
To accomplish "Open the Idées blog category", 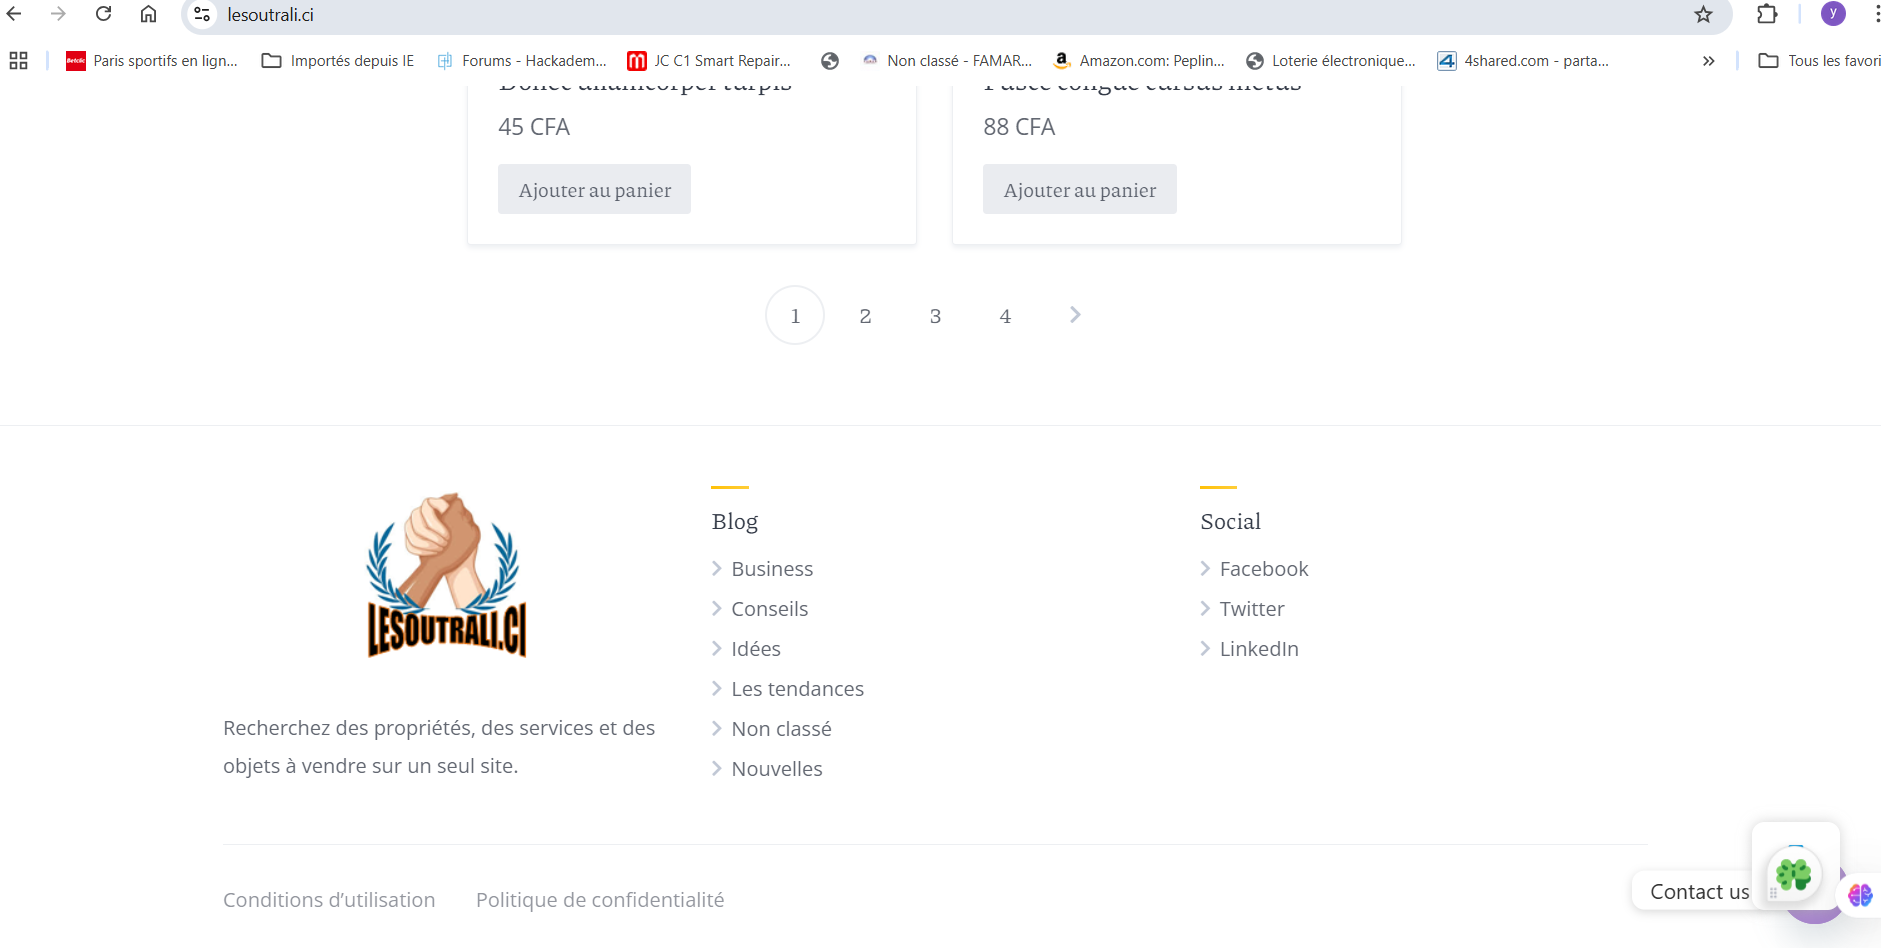I will tap(756, 649).
